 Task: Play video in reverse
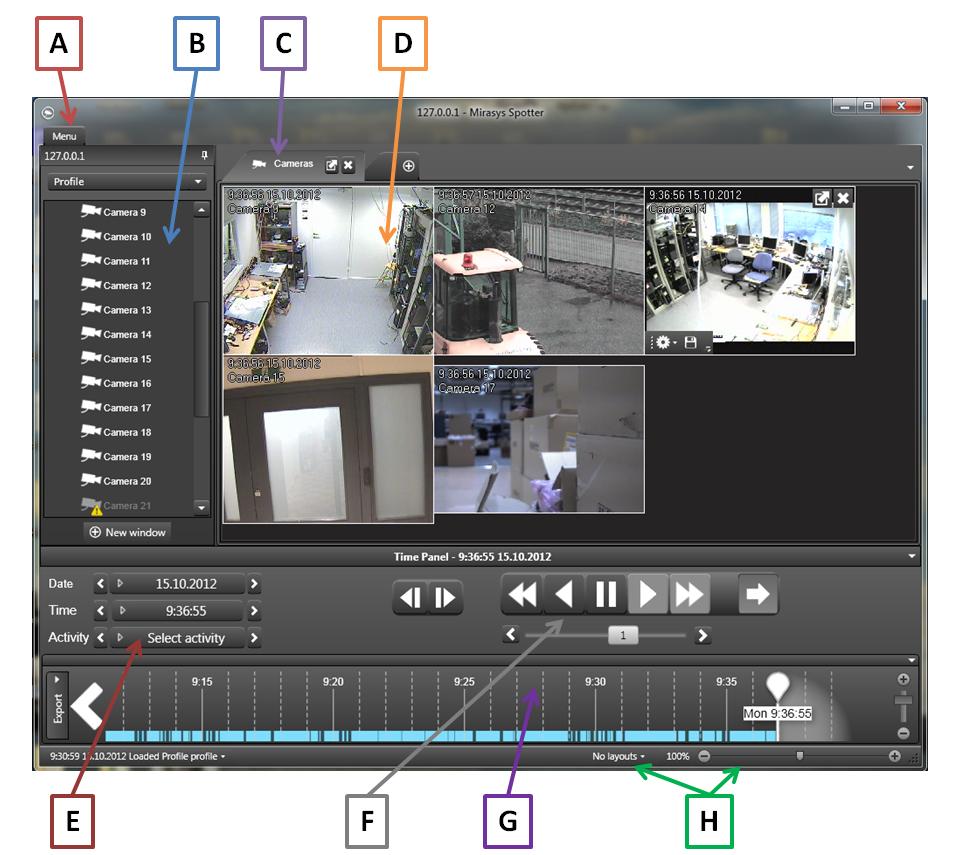pyautogui.click(x=564, y=594)
